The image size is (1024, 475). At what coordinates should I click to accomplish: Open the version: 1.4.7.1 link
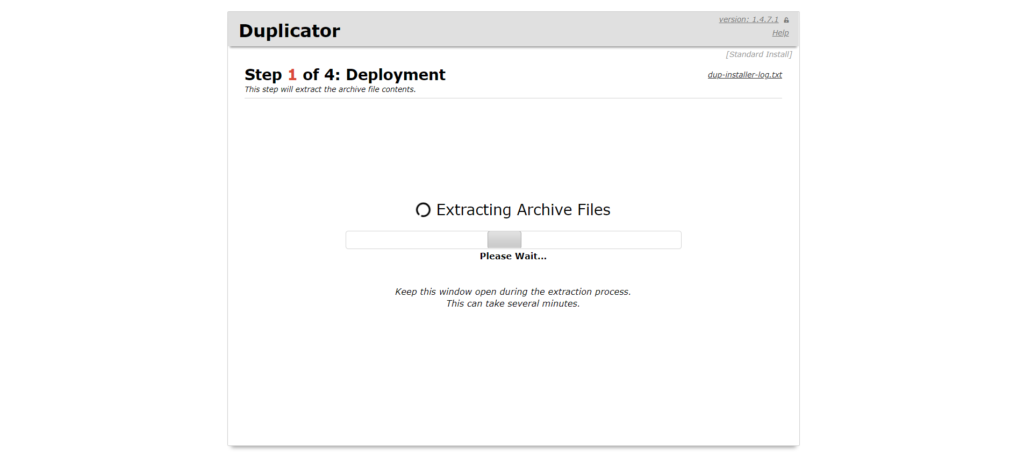pos(748,20)
